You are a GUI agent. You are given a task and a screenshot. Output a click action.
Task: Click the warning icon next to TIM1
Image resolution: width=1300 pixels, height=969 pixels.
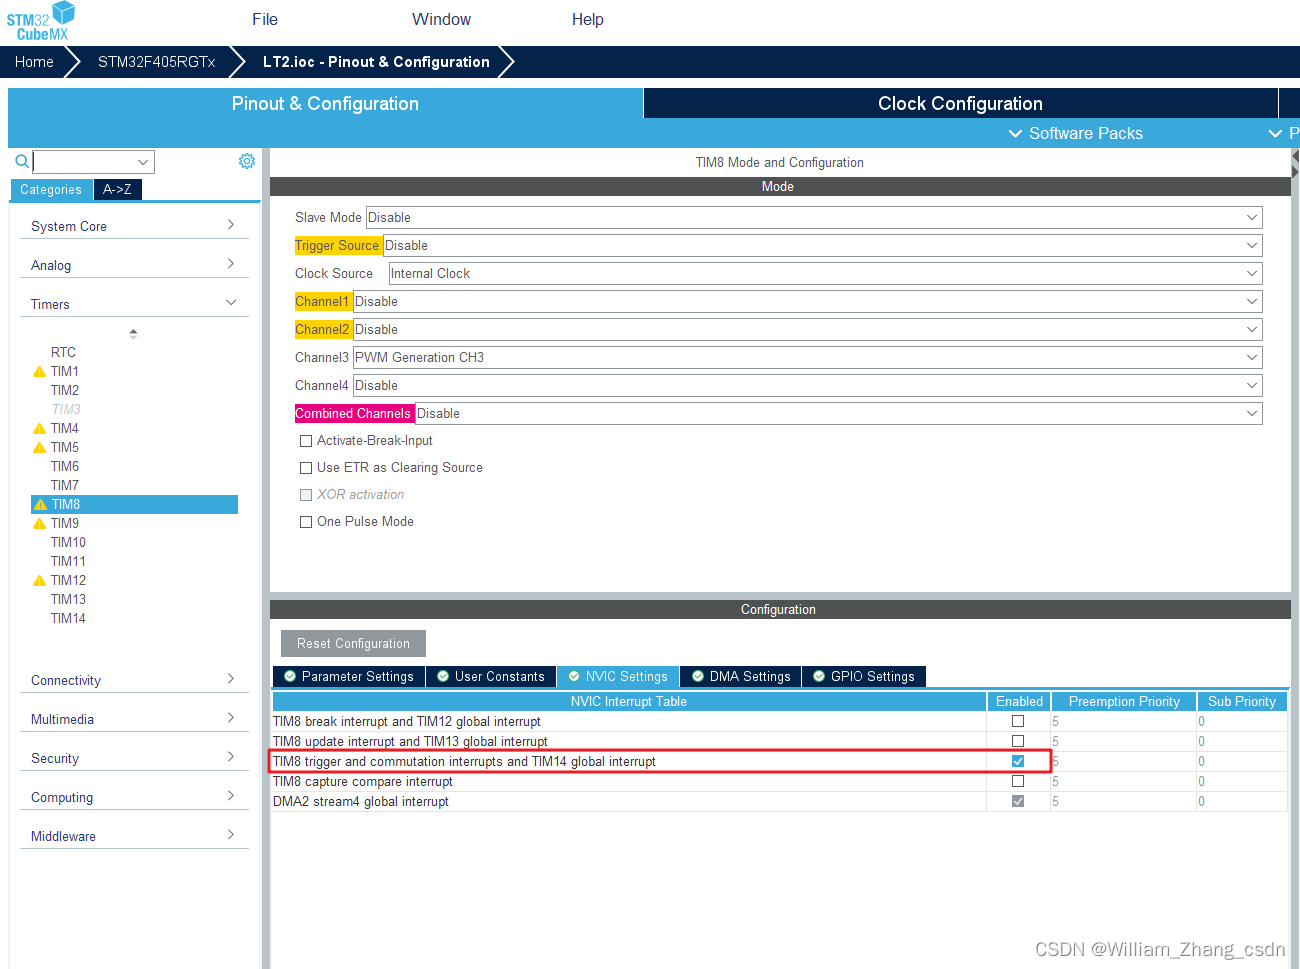(40, 372)
